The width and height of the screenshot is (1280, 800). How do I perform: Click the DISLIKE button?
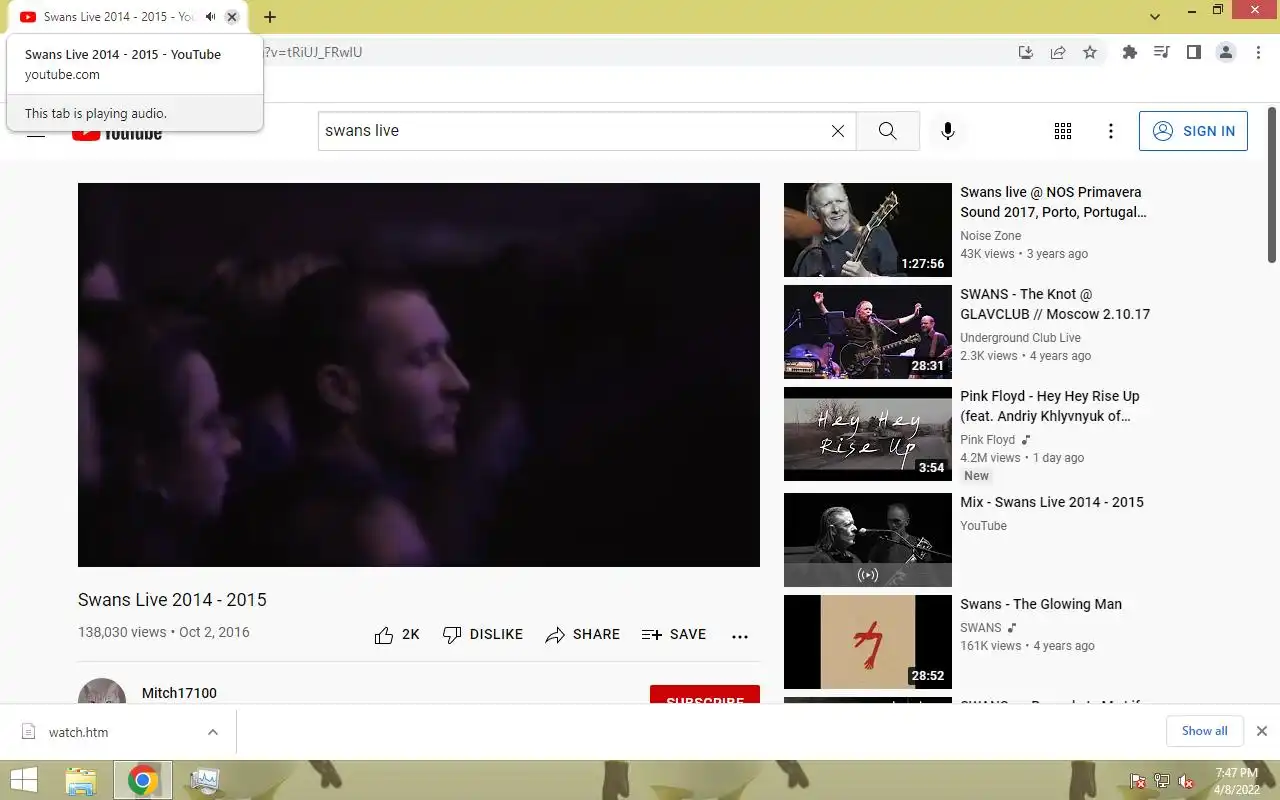click(483, 635)
